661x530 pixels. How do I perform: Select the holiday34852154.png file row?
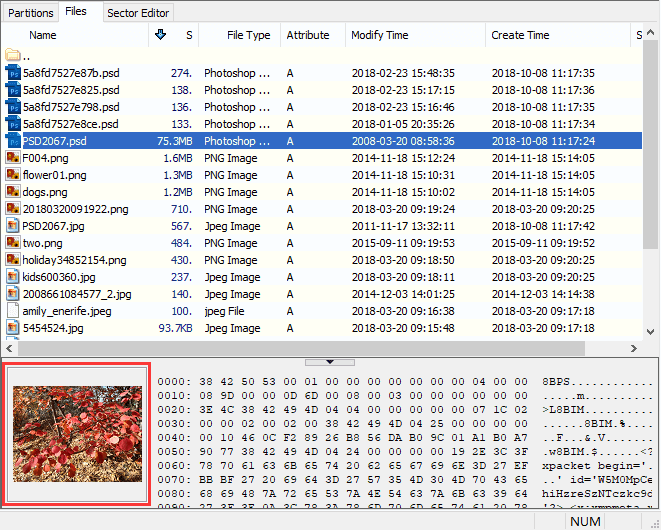pos(74,260)
